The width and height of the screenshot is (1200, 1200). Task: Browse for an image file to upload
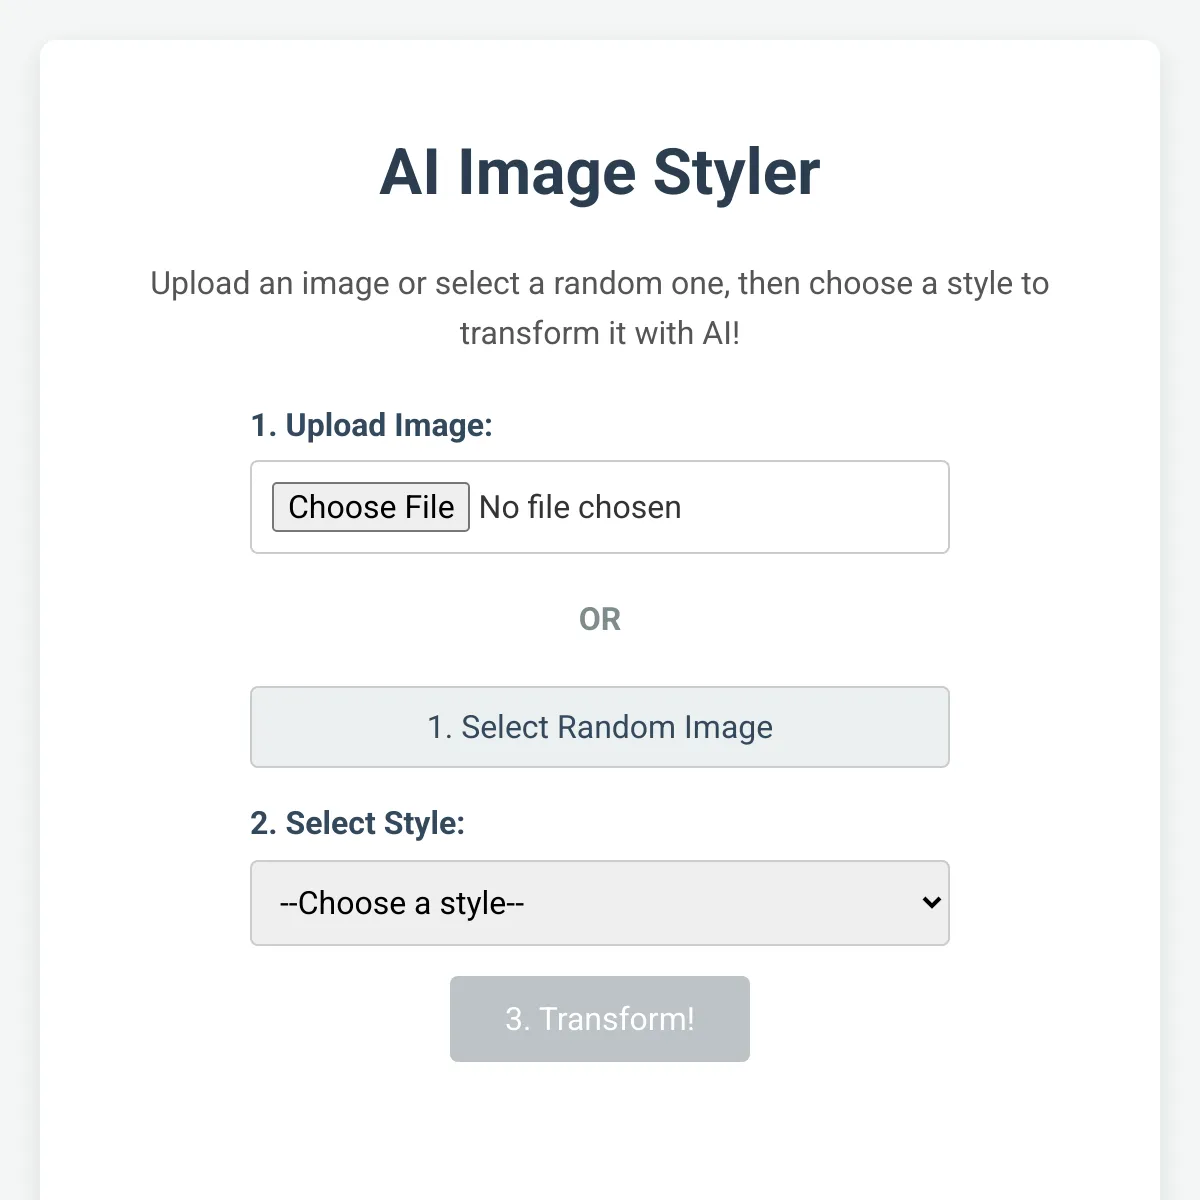(370, 507)
